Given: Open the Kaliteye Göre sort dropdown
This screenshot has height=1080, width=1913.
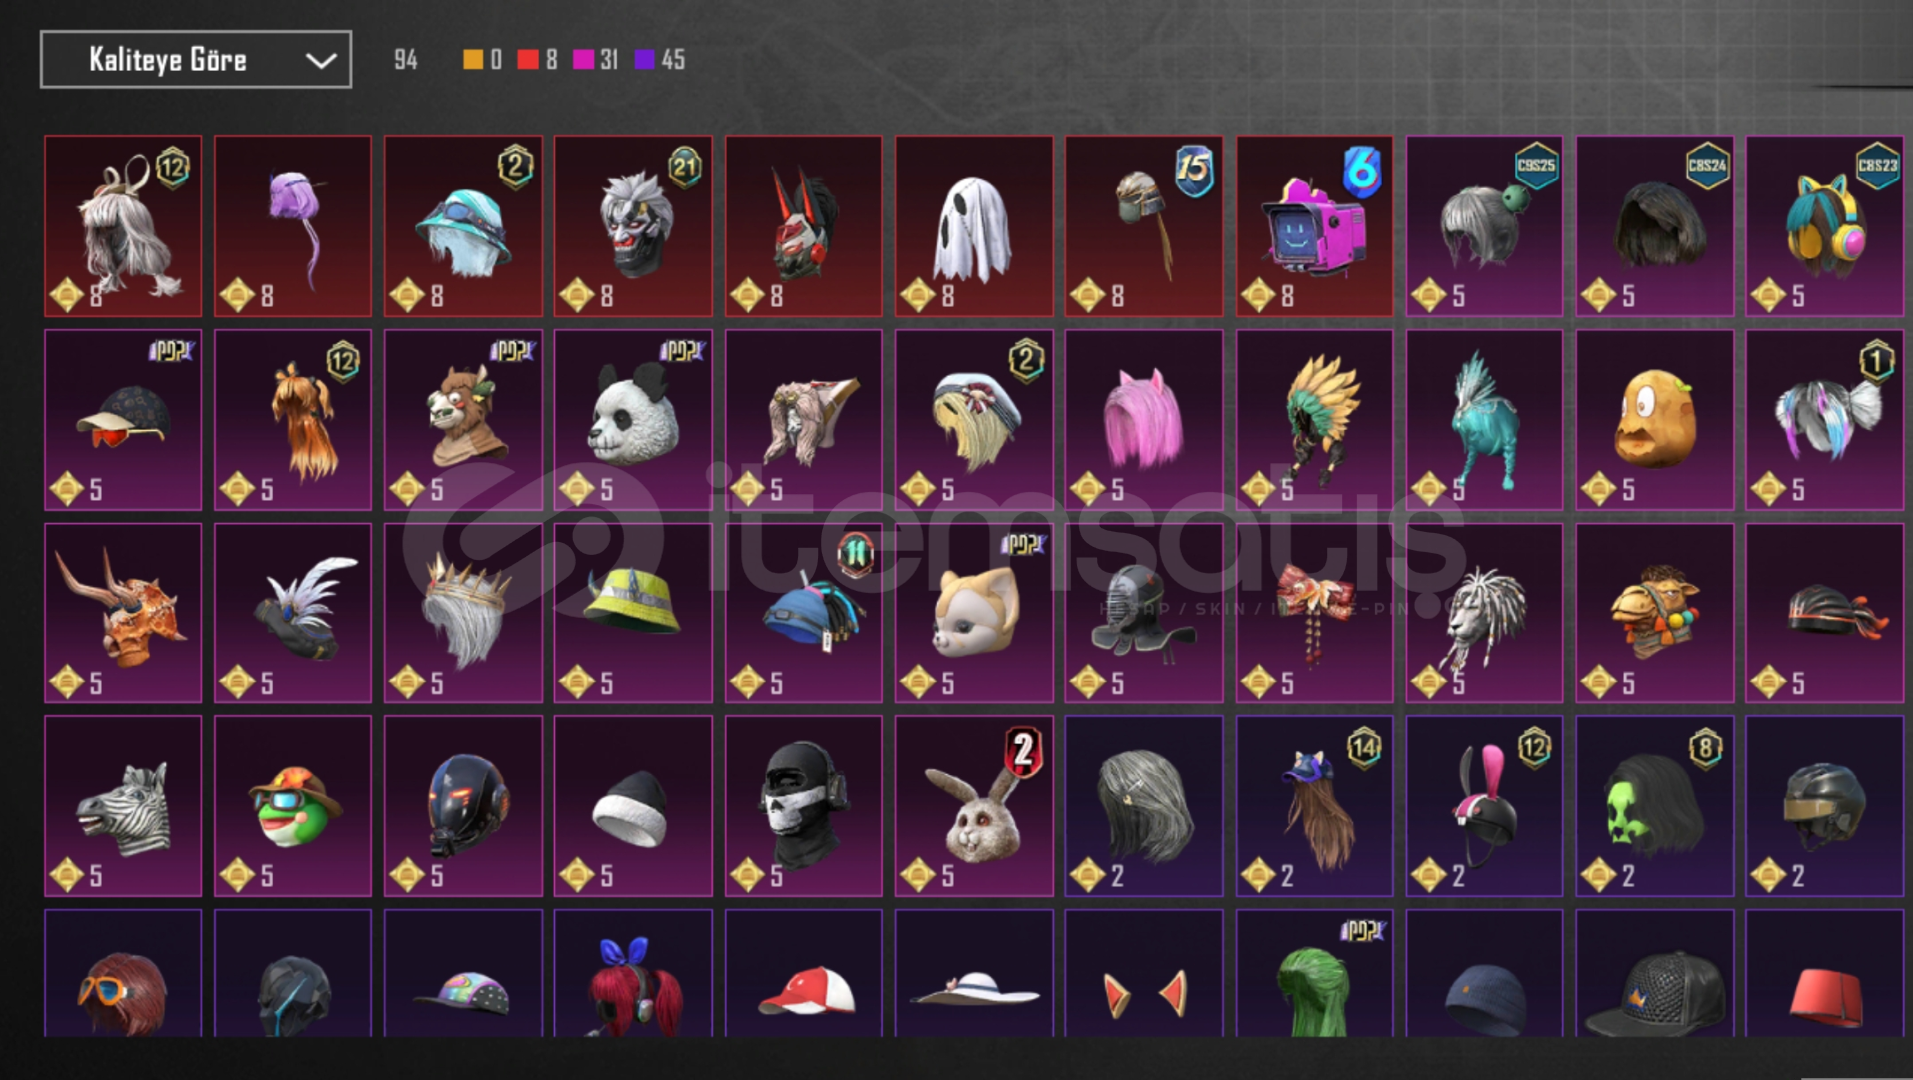Looking at the screenshot, I should (x=196, y=59).
